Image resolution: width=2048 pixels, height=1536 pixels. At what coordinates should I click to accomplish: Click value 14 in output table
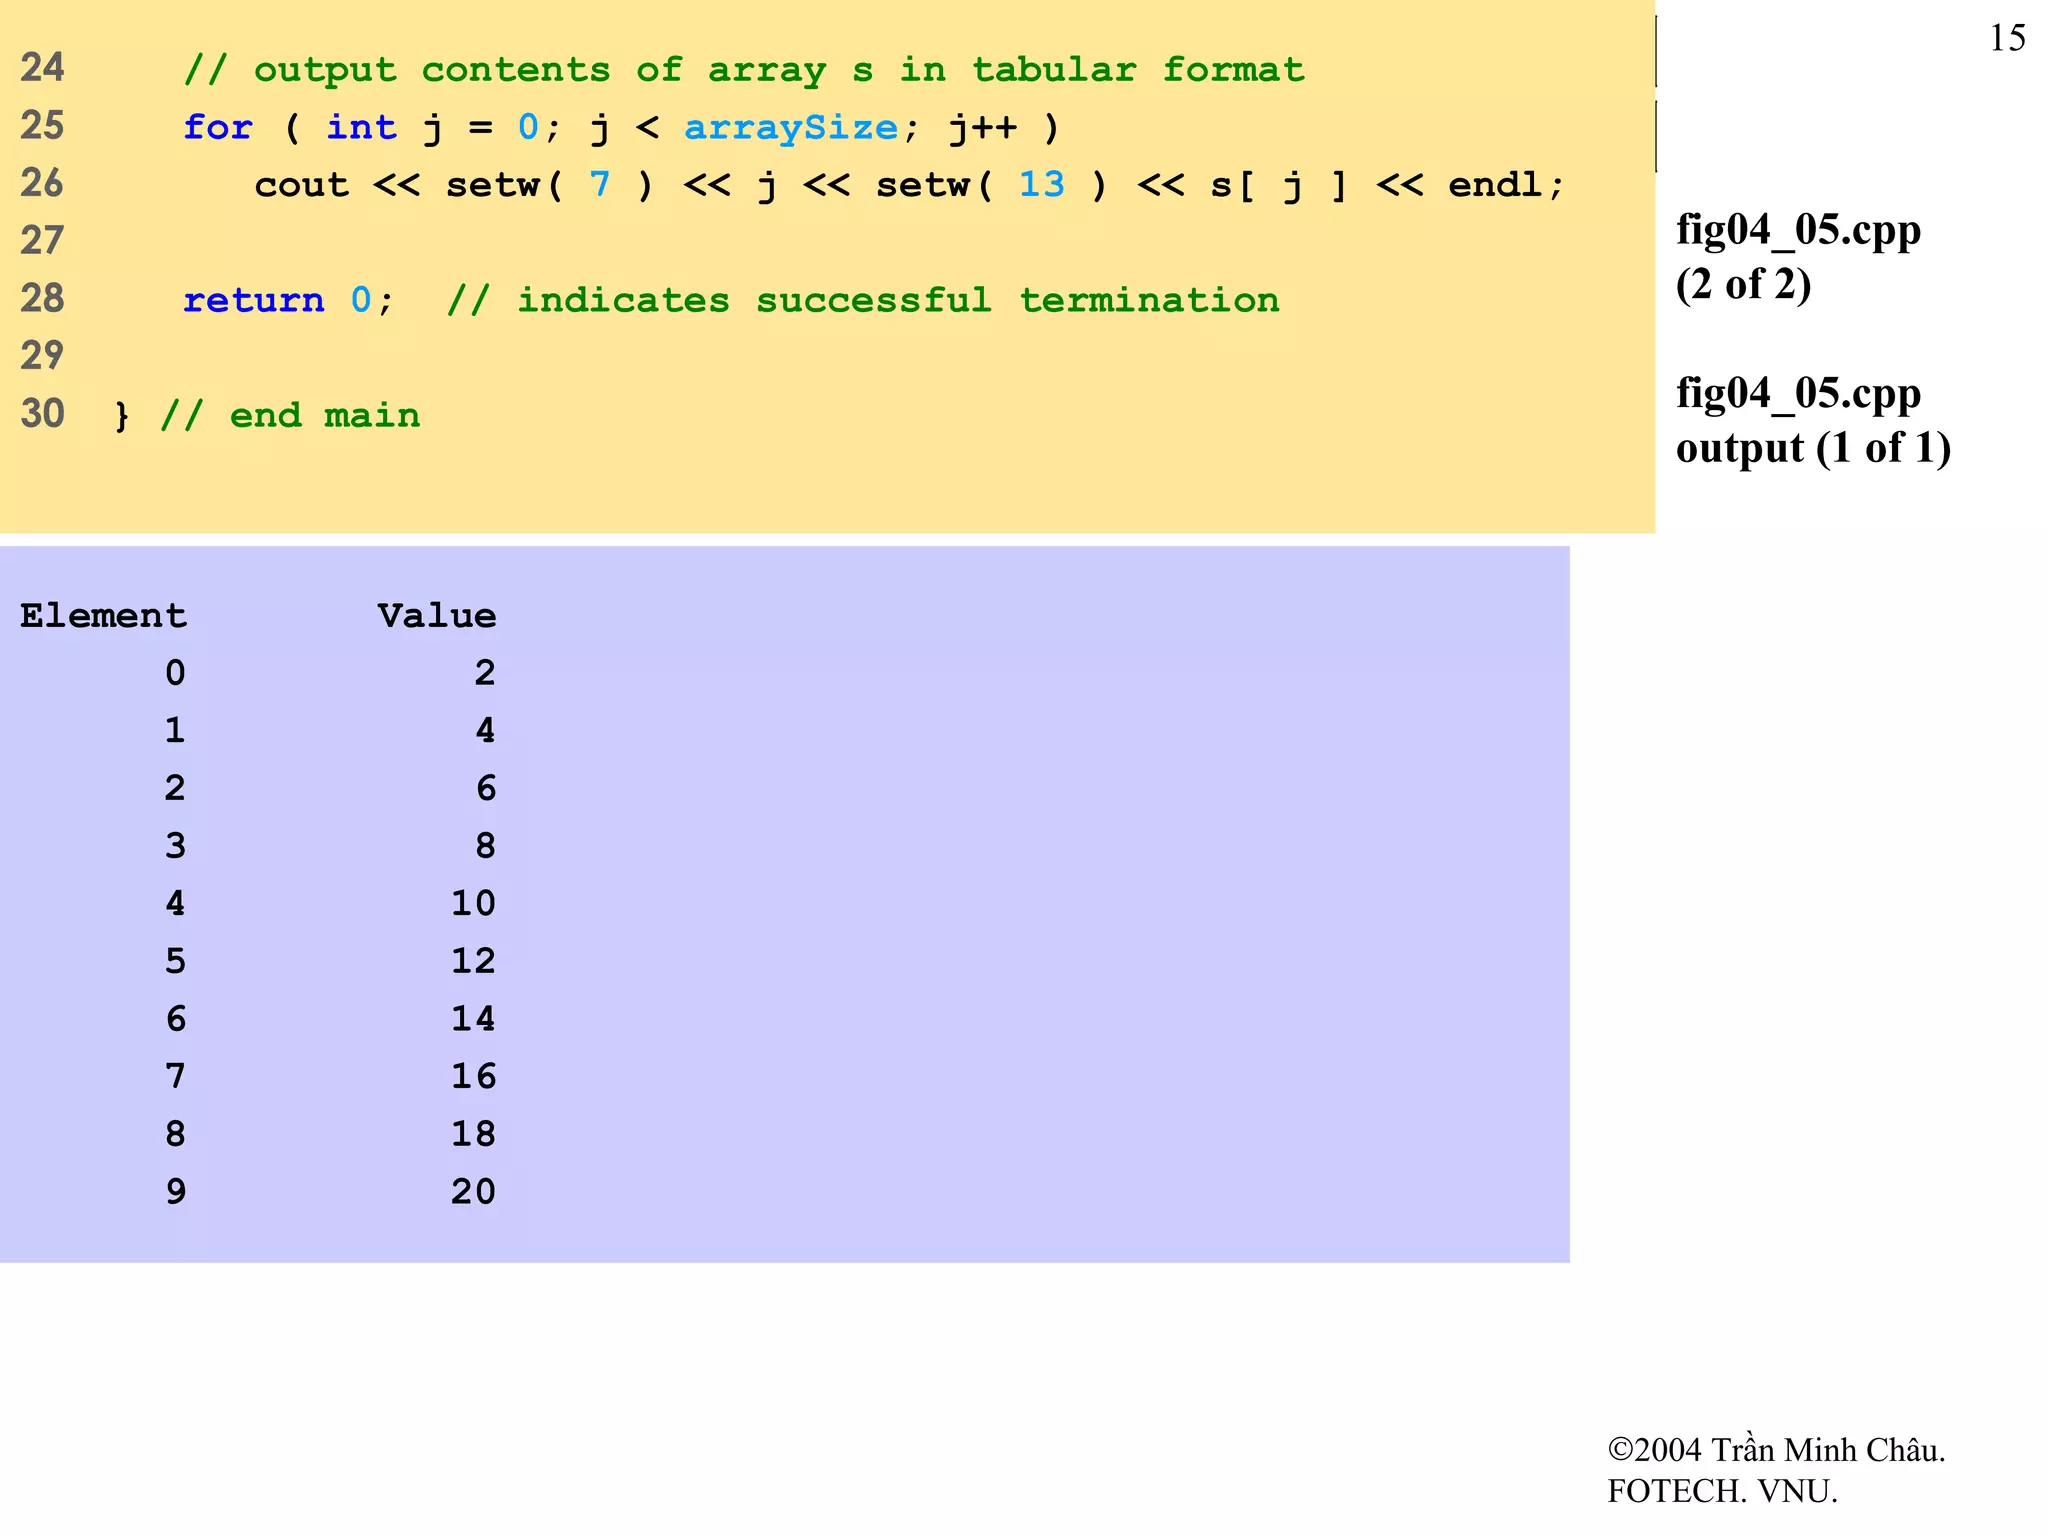473,1018
